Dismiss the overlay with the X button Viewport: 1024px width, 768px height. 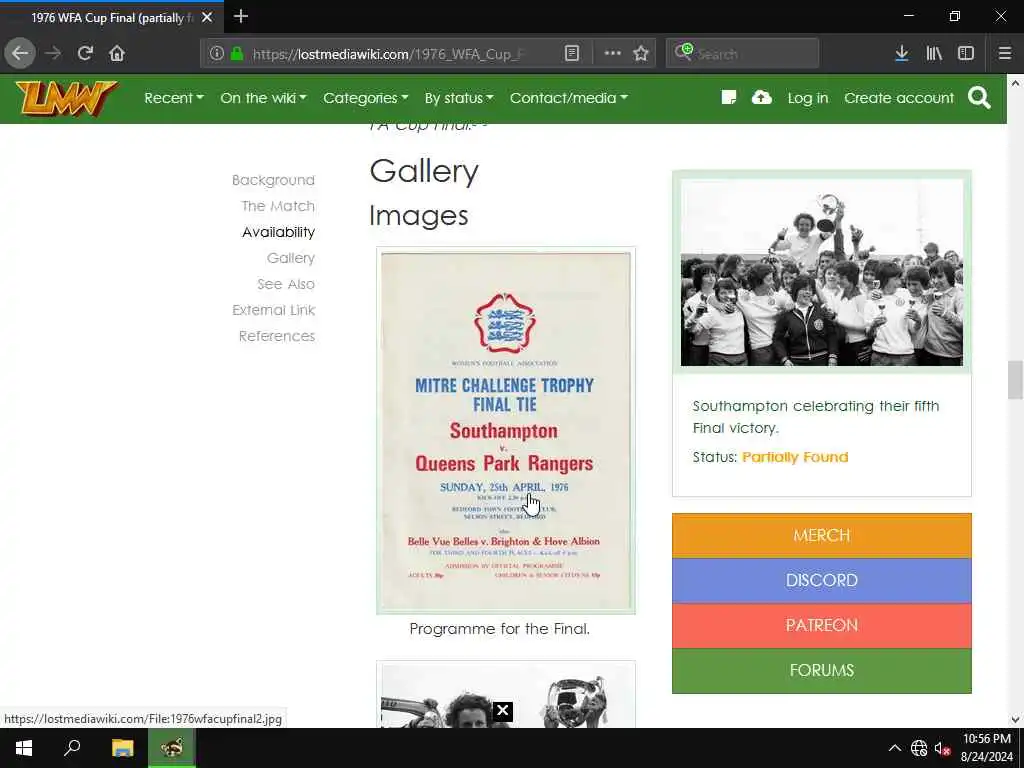502,711
